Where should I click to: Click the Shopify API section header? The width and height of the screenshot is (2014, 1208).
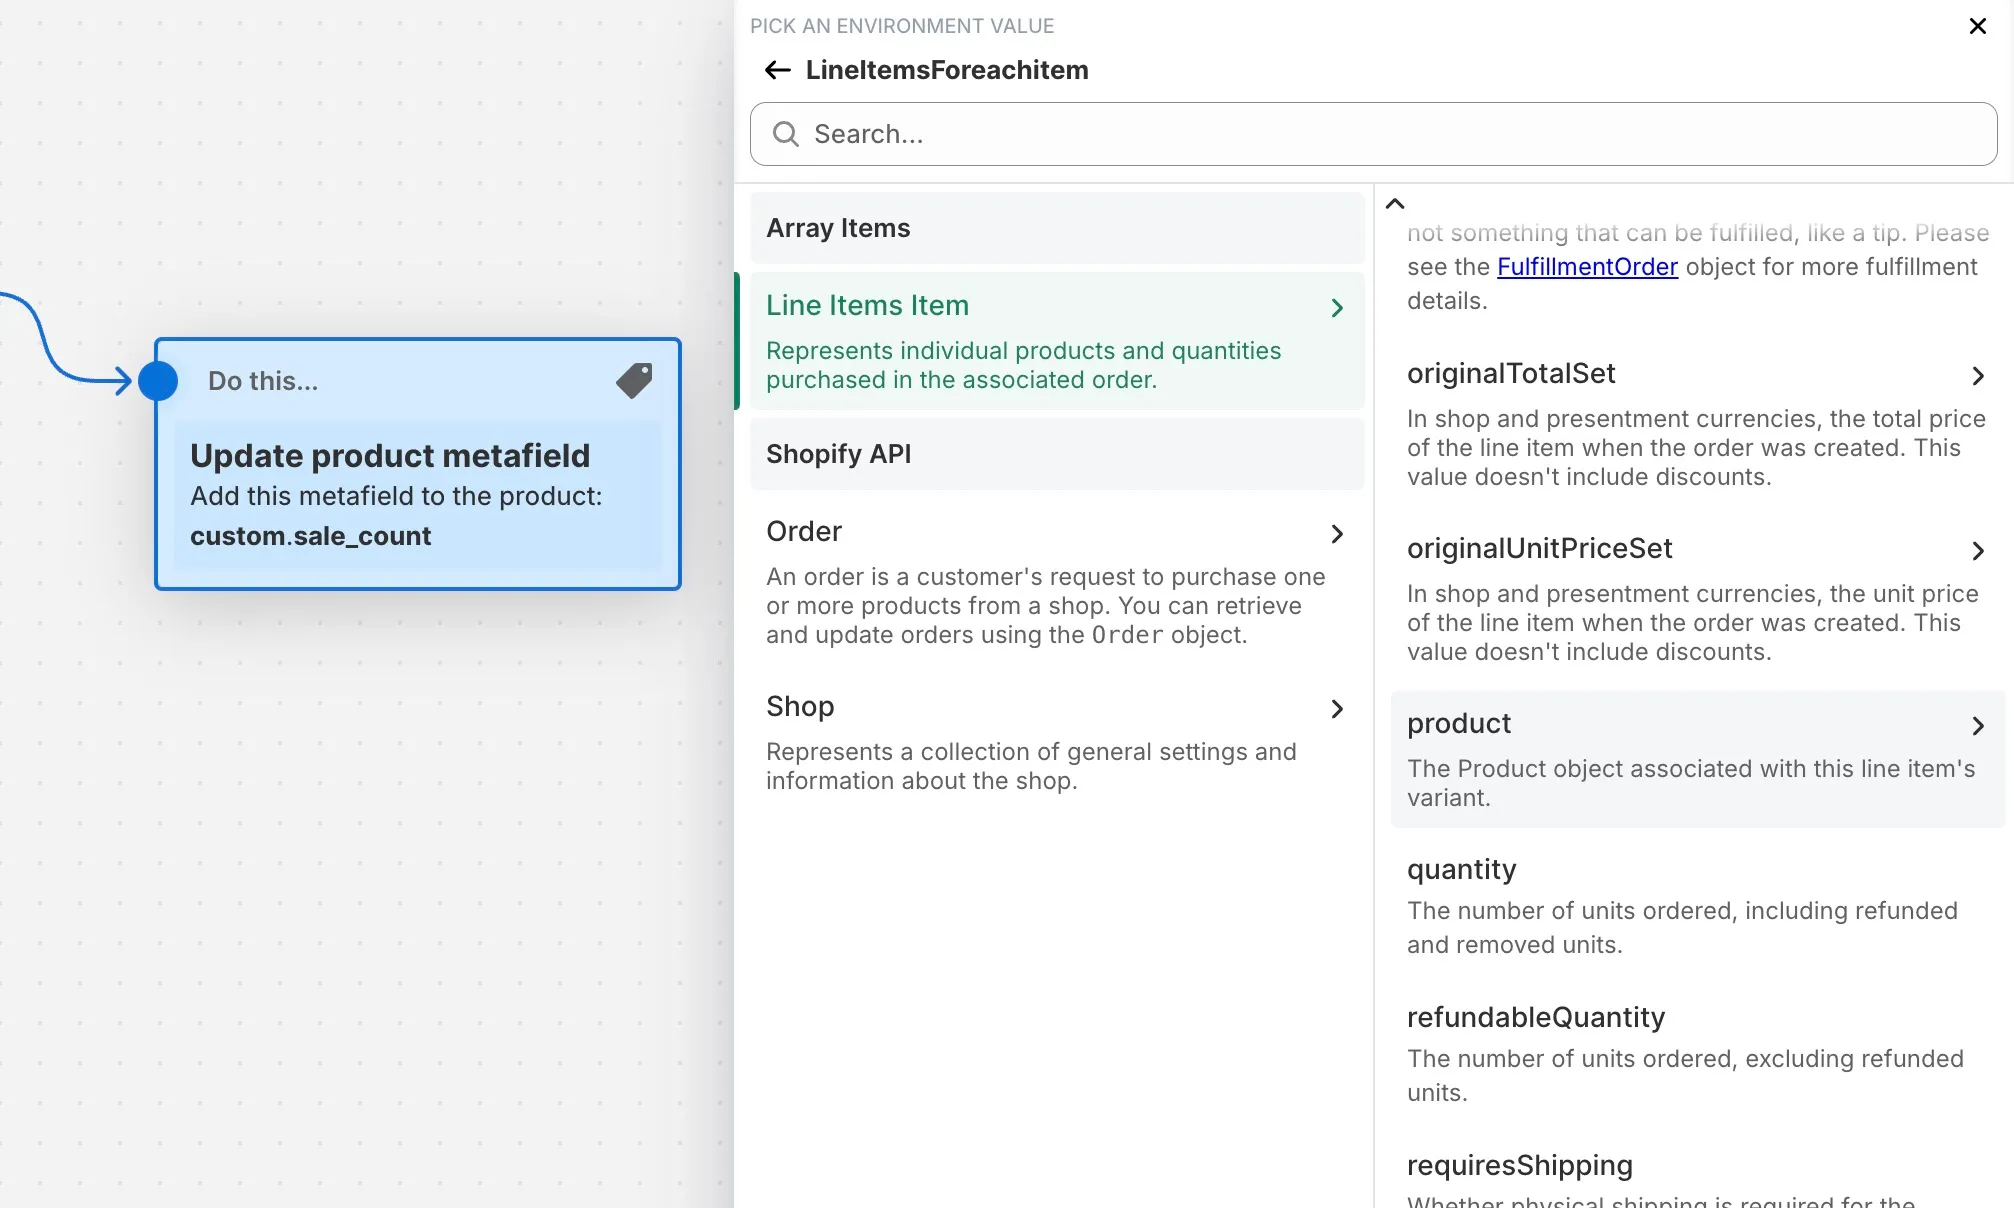pos(1057,454)
